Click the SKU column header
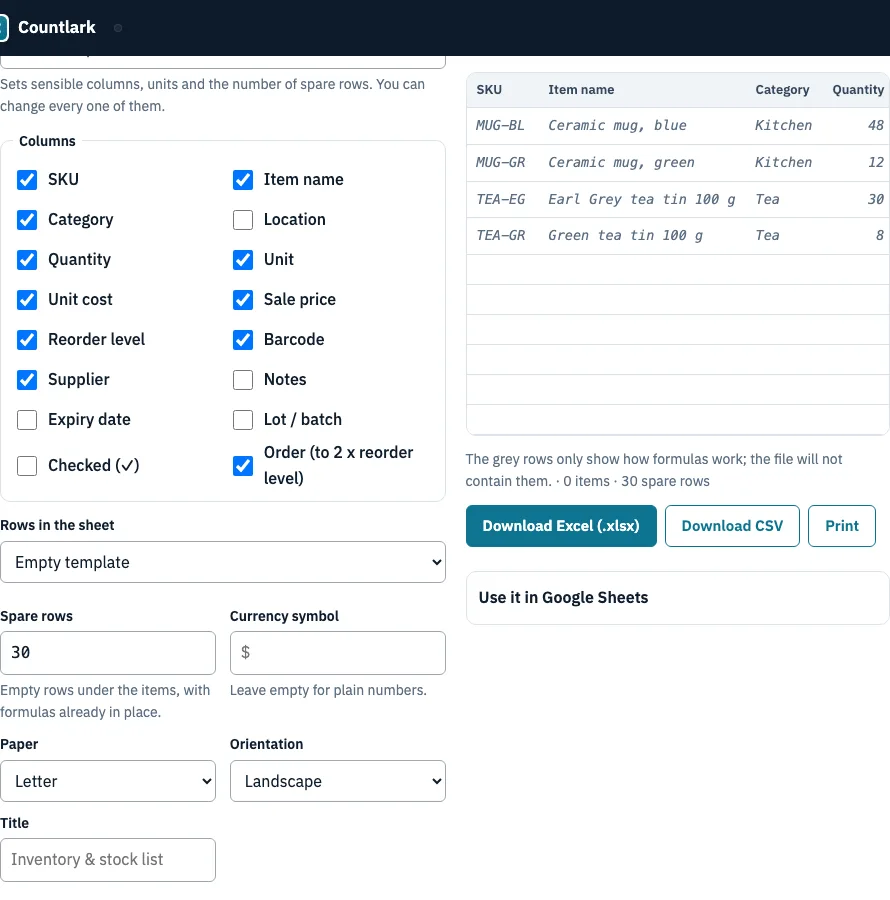 click(489, 90)
